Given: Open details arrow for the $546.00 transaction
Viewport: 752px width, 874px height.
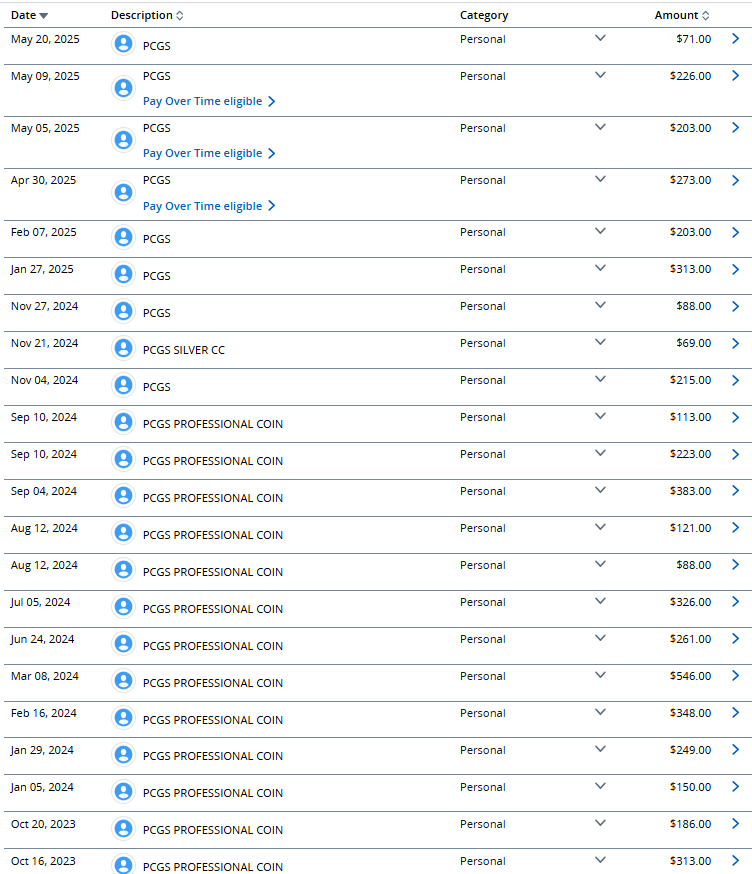Looking at the screenshot, I should click(x=735, y=676).
